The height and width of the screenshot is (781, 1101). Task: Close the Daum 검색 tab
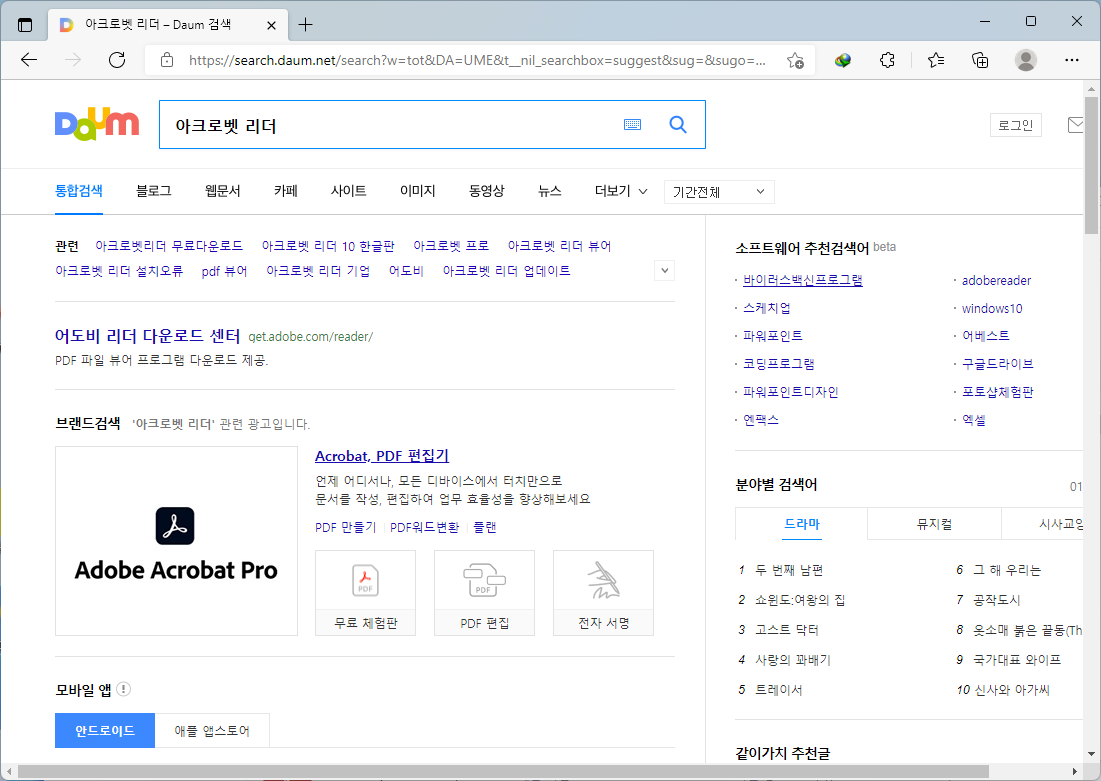click(271, 25)
